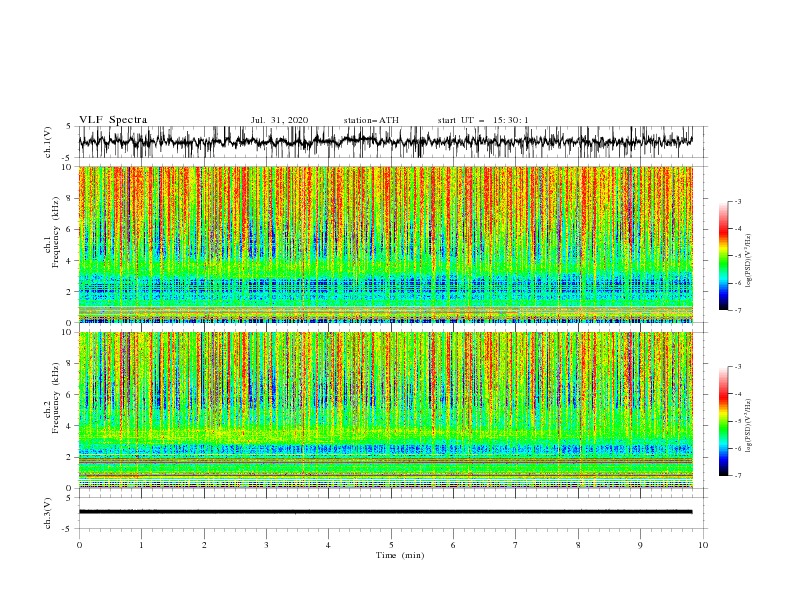Click the "4" tick on the time axis

pos(328,545)
